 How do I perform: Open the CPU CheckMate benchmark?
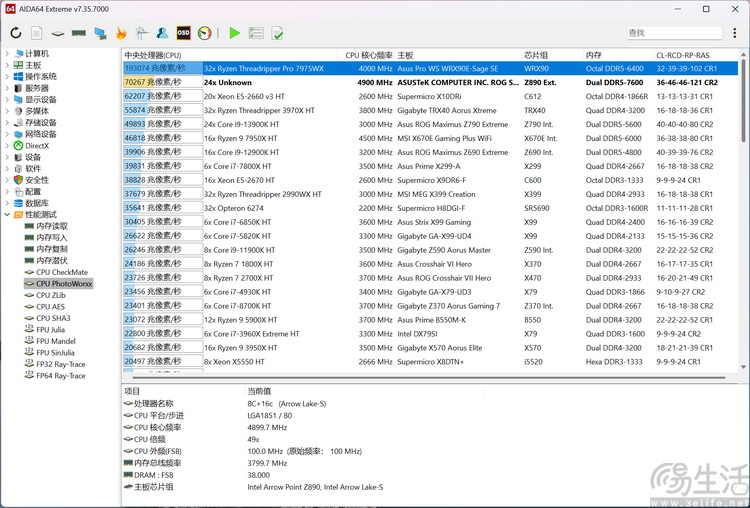(x=56, y=272)
